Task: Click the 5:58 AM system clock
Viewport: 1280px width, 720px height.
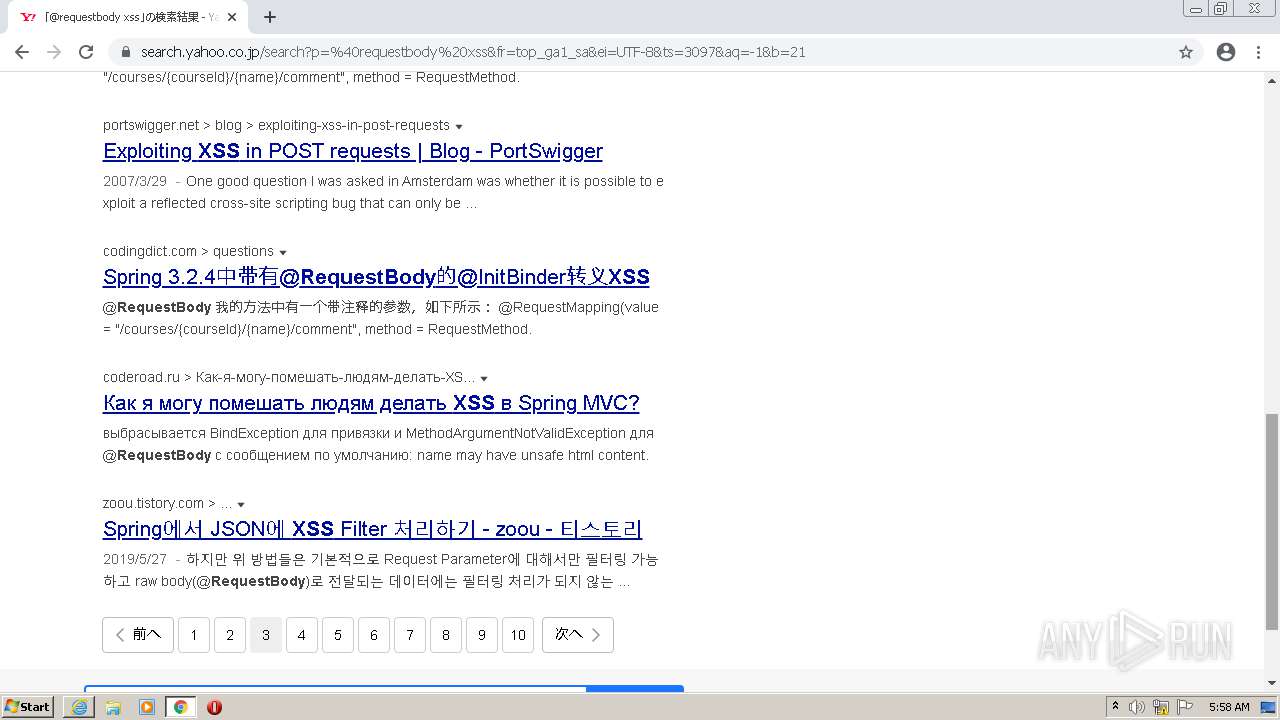Action: (1229, 707)
